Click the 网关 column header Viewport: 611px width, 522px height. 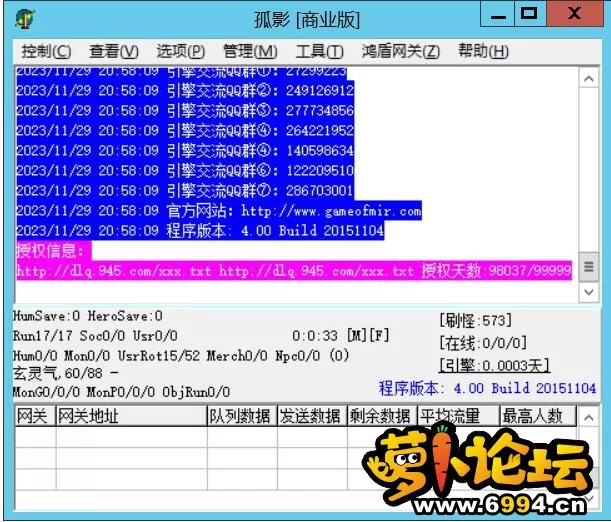click(35, 416)
